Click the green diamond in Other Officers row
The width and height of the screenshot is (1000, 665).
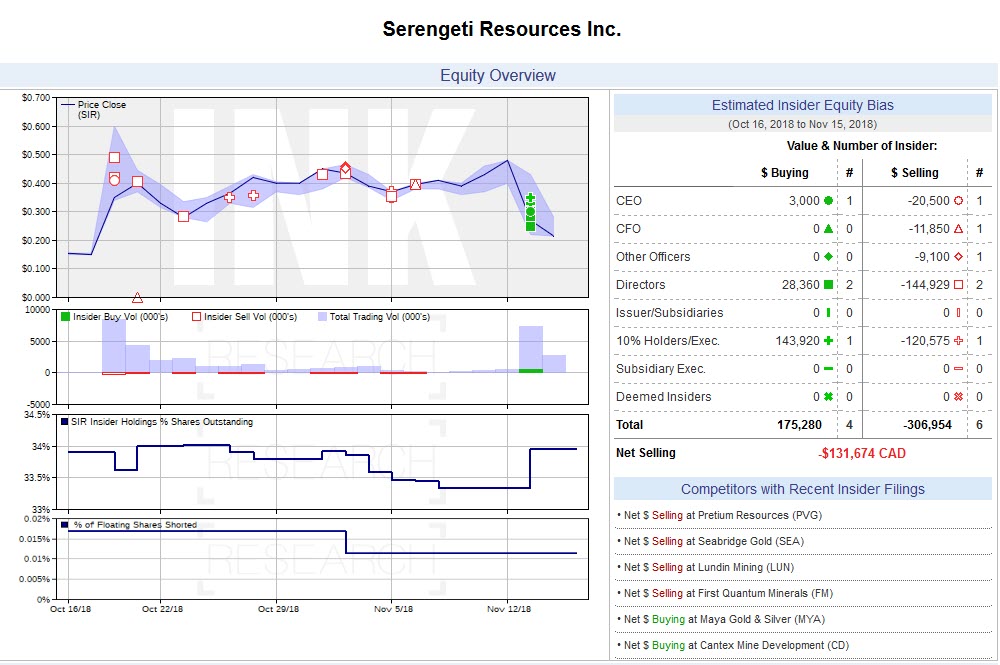(x=828, y=257)
